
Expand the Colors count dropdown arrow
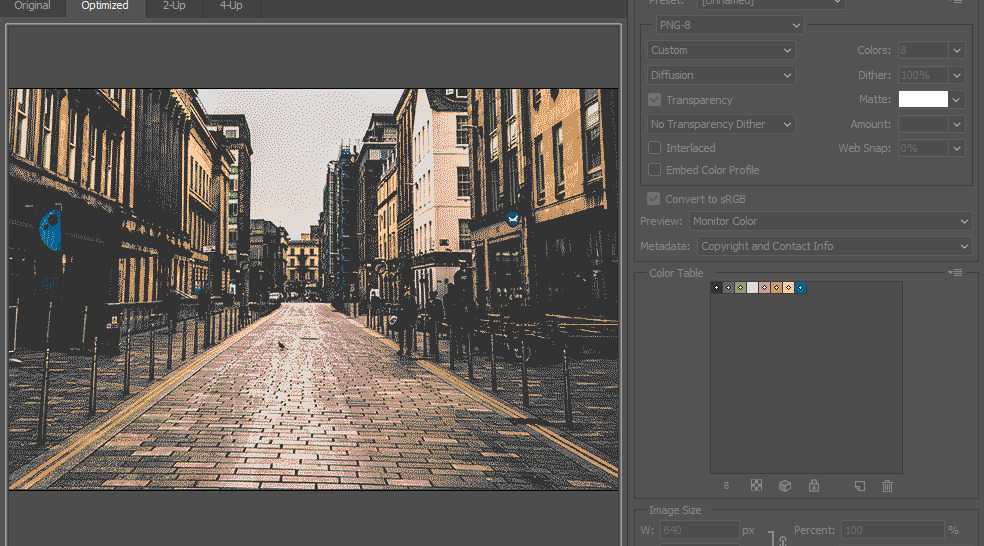956,50
